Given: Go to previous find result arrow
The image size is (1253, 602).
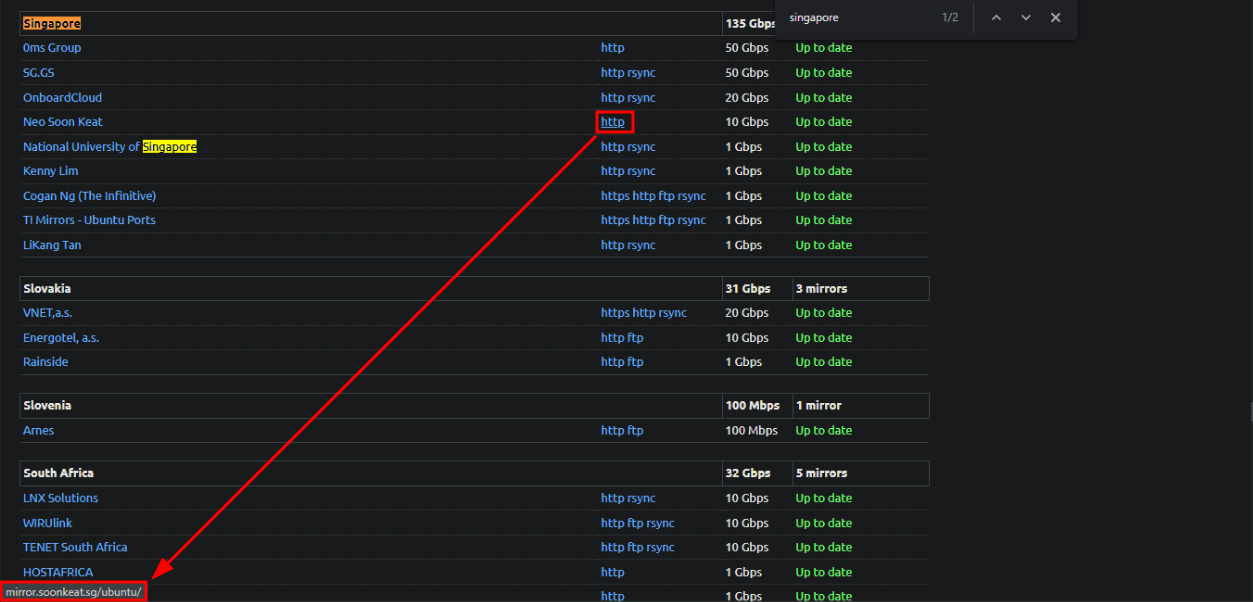Looking at the screenshot, I should pos(996,18).
